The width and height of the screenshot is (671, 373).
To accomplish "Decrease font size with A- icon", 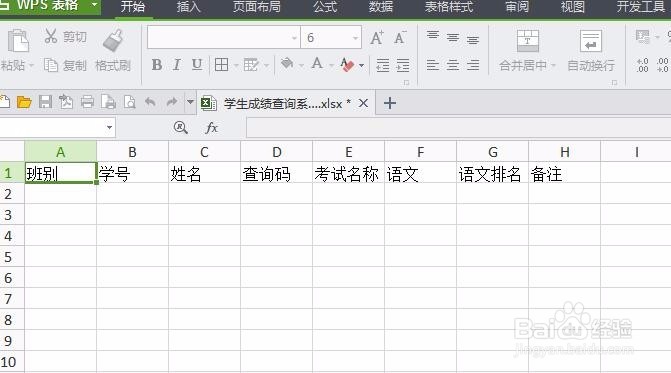I will [400, 38].
